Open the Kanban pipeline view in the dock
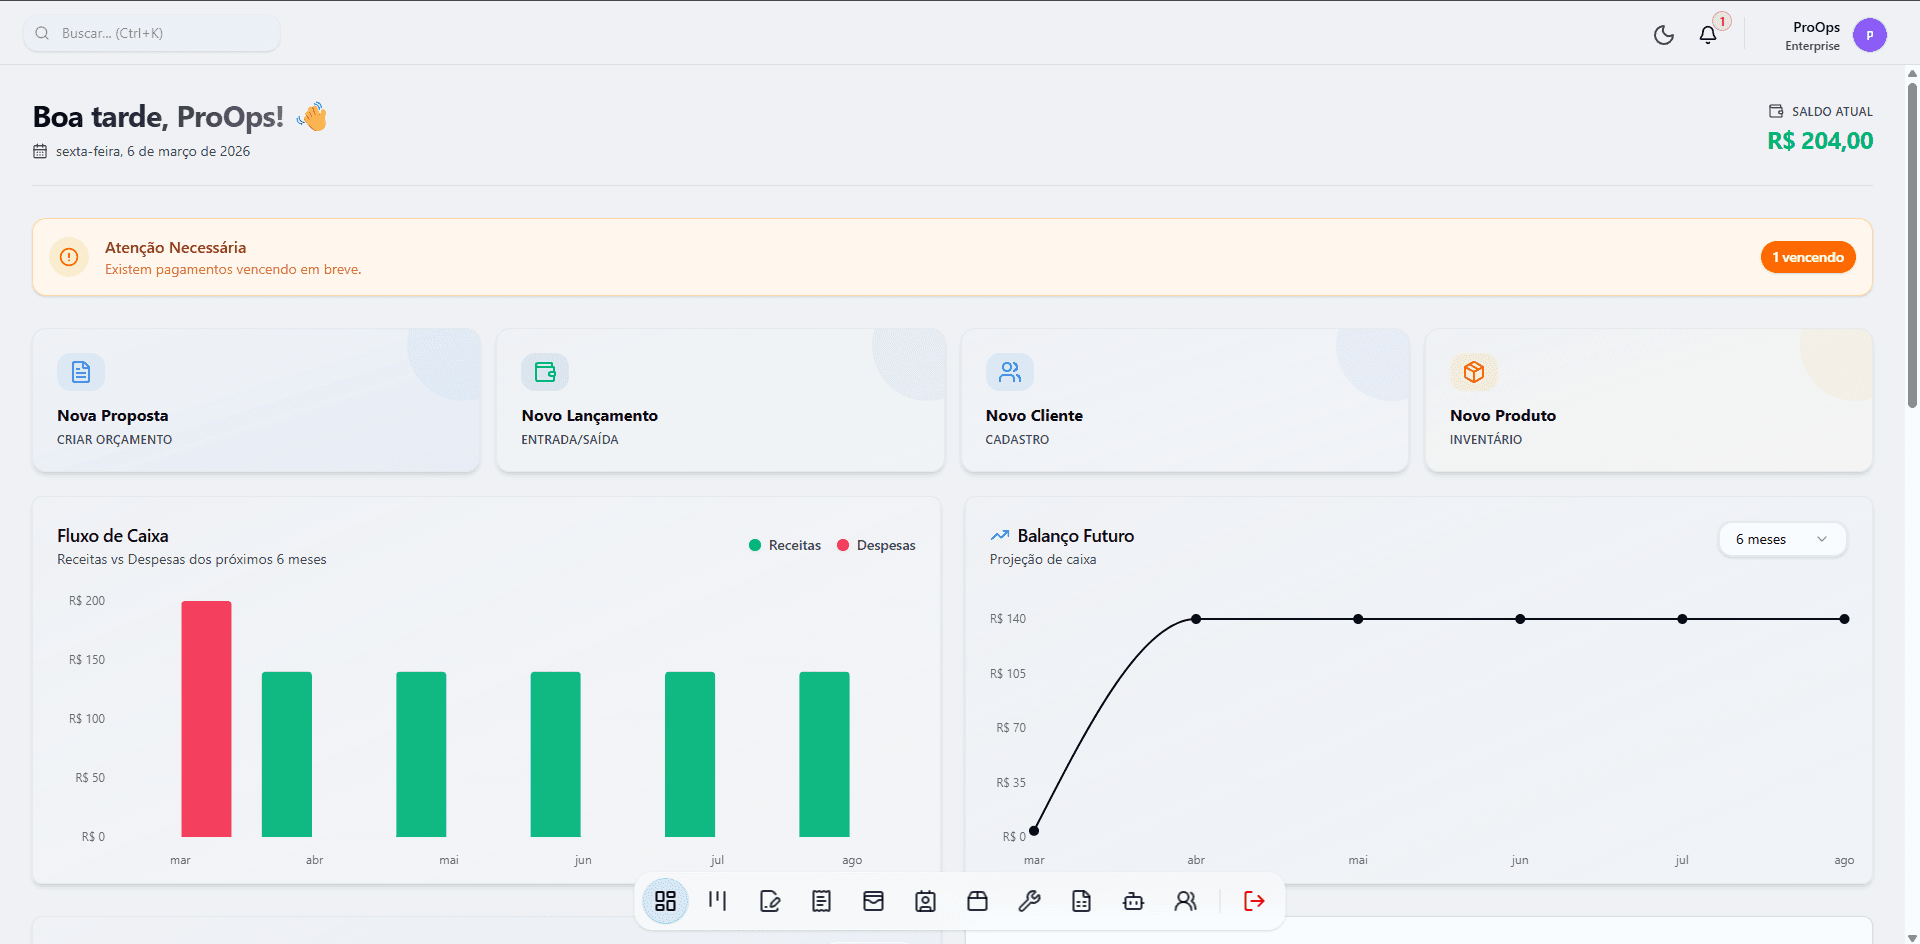This screenshot has width=1920, height=944. pos(717,901)
